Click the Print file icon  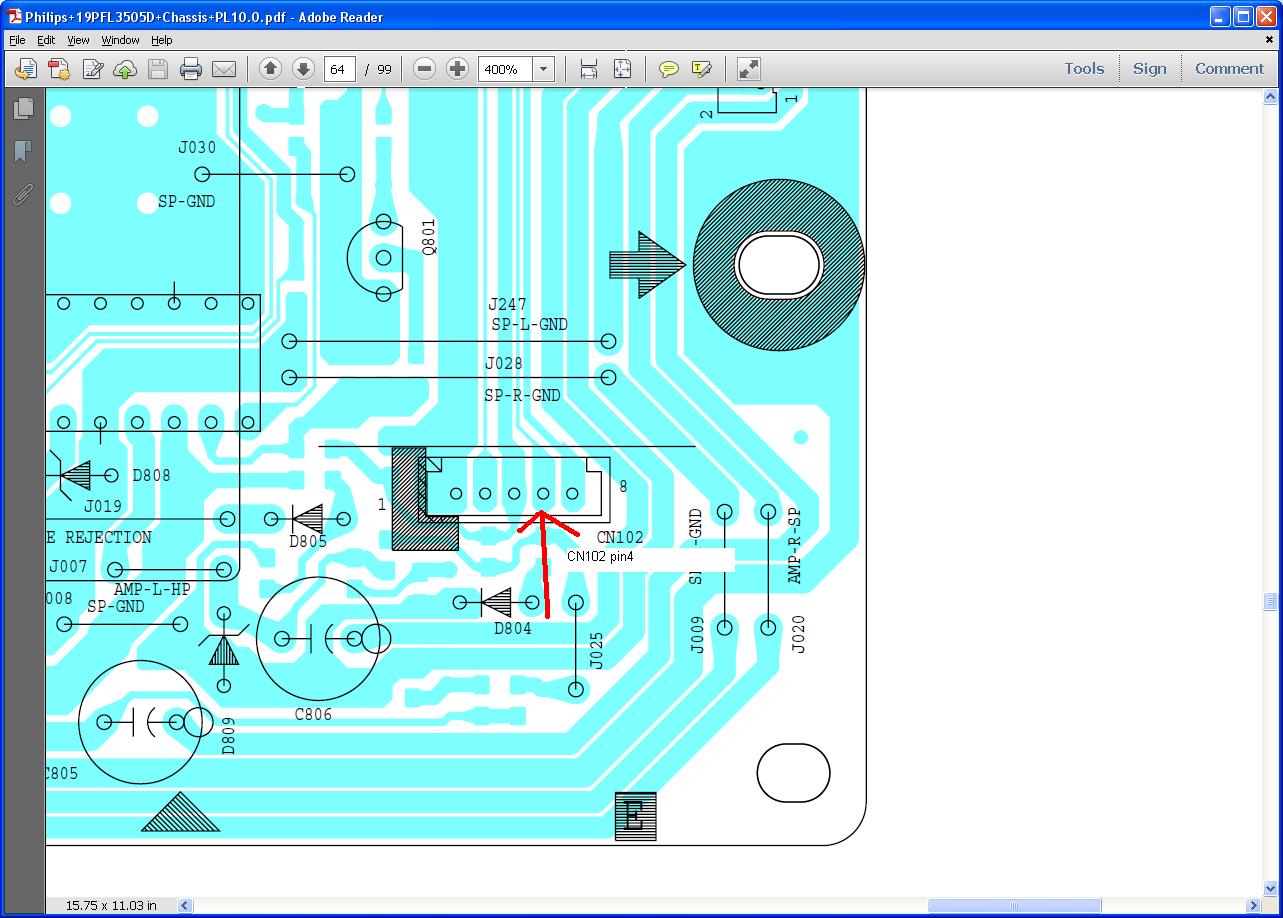coord(190,69)
